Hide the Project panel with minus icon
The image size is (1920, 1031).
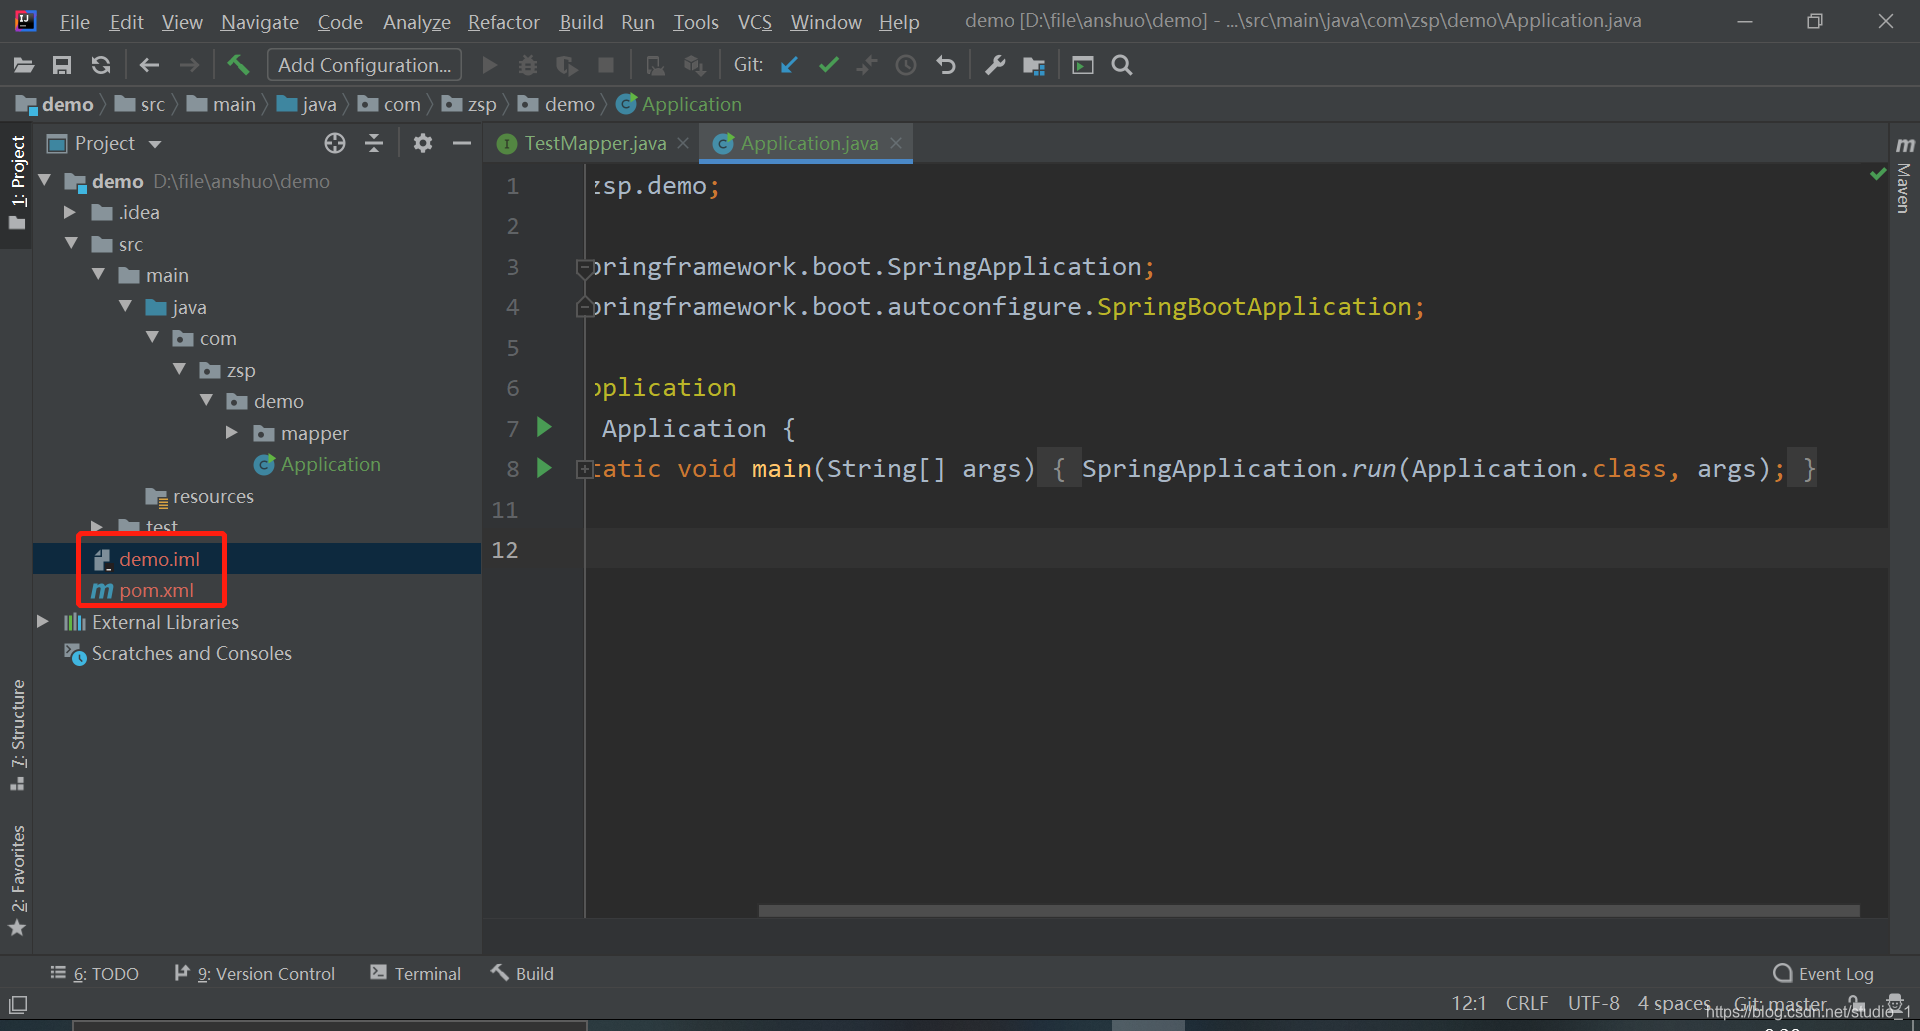[x=461, y=143]
